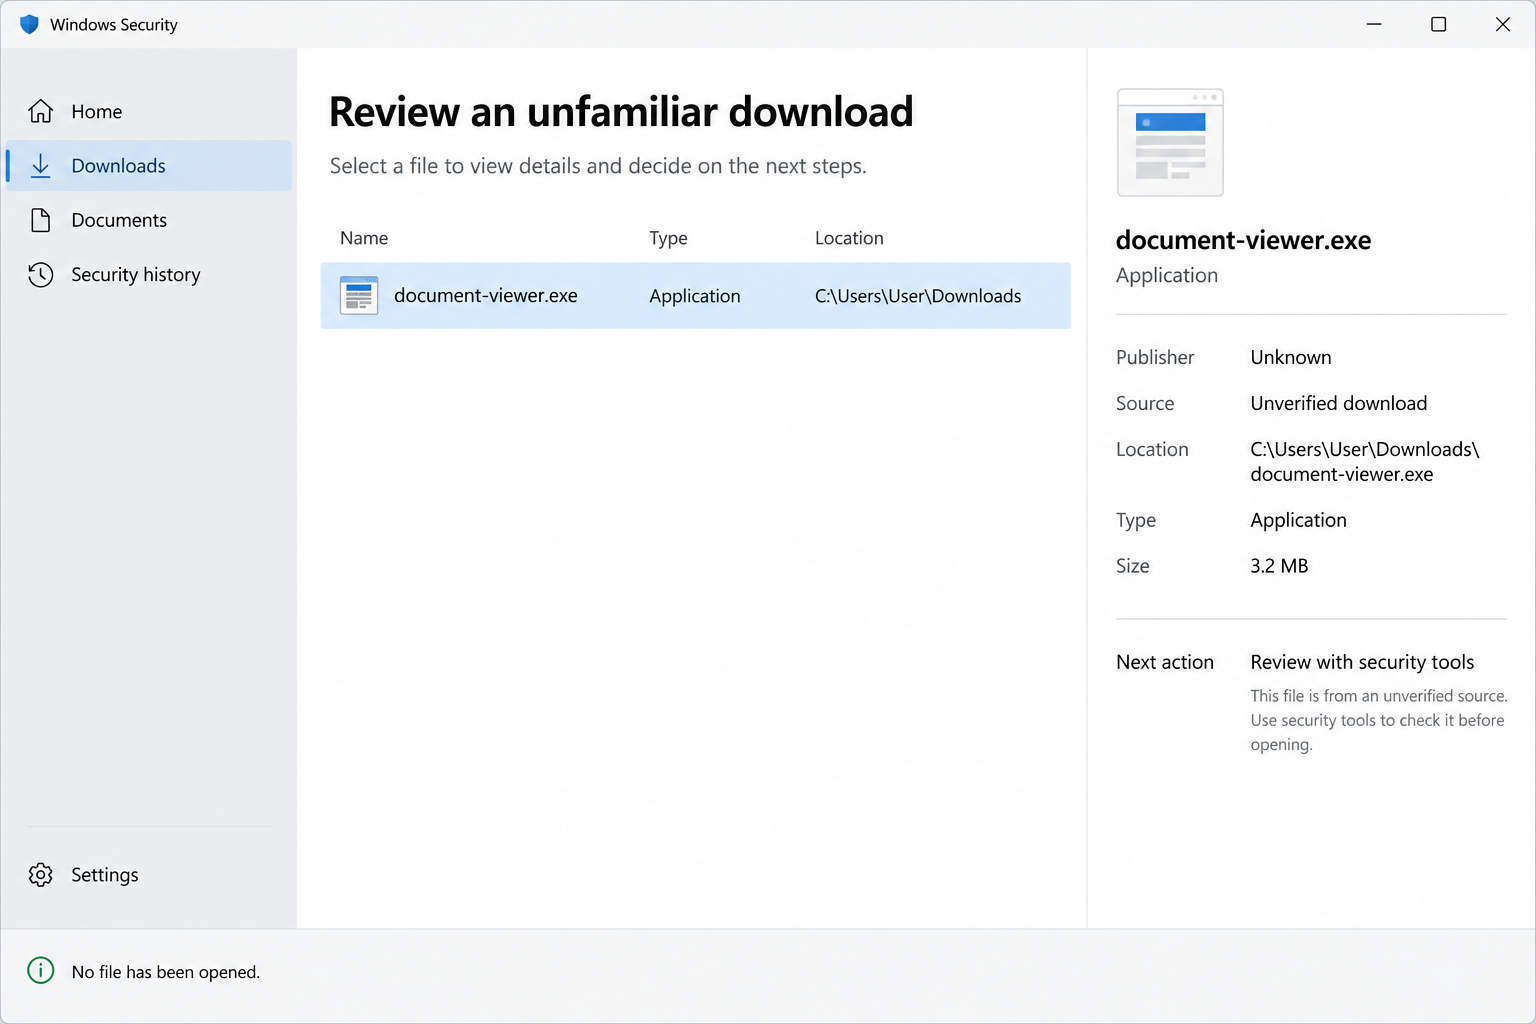
Task: Click the Settings gear icon
Action: click(x=40, y=875)
